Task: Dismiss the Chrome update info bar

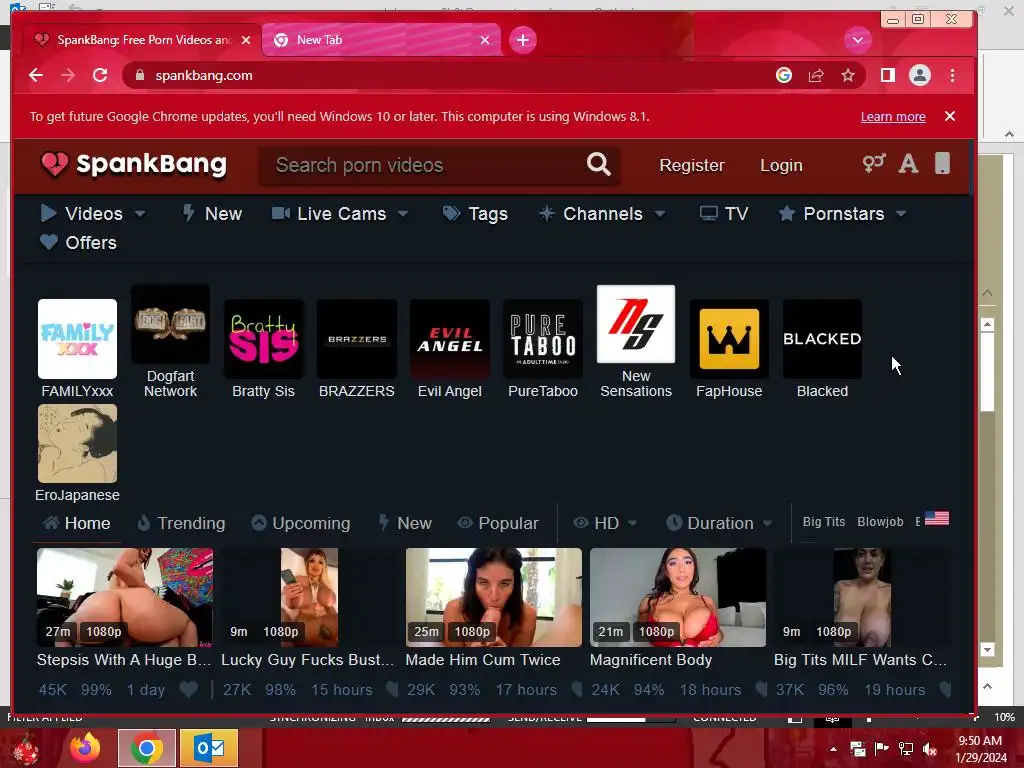Action: click(950, 116)
